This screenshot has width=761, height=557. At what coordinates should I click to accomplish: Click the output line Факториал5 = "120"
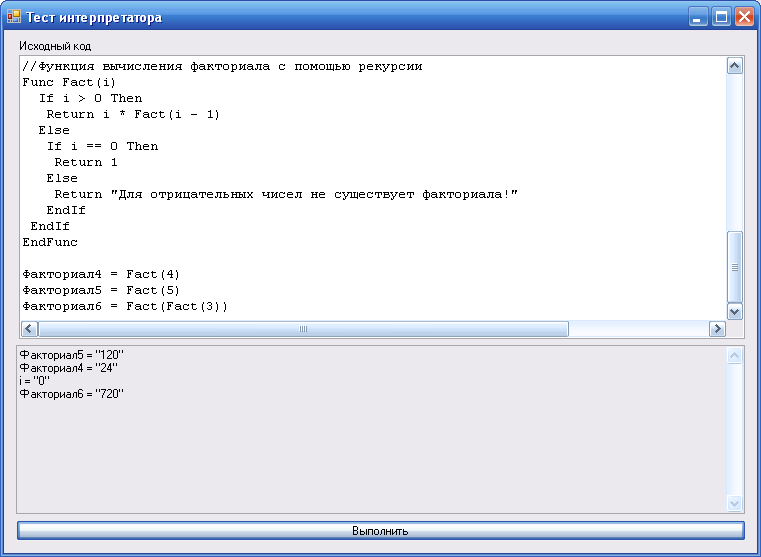point(72,355)
